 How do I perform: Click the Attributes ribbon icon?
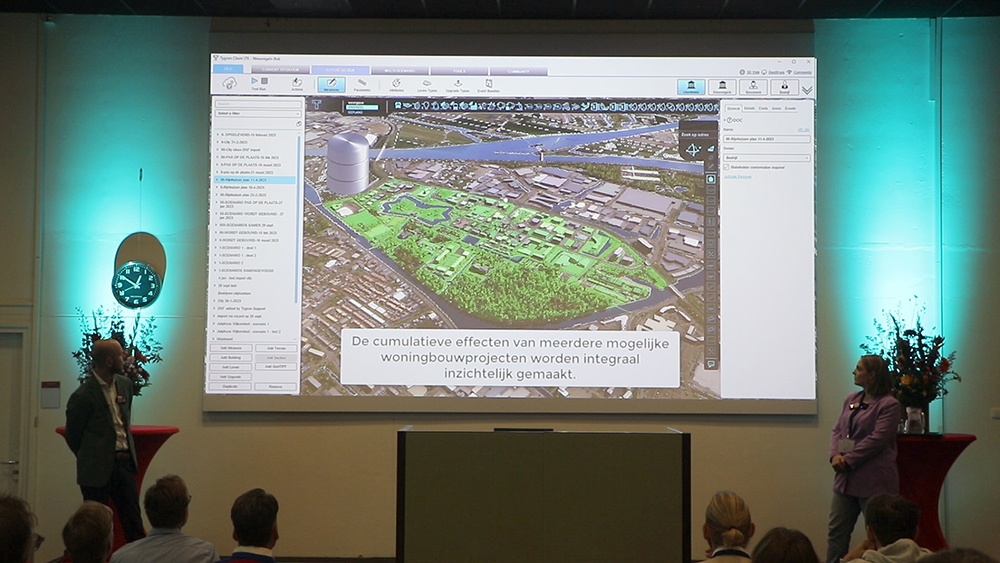[x=396, y=84]
